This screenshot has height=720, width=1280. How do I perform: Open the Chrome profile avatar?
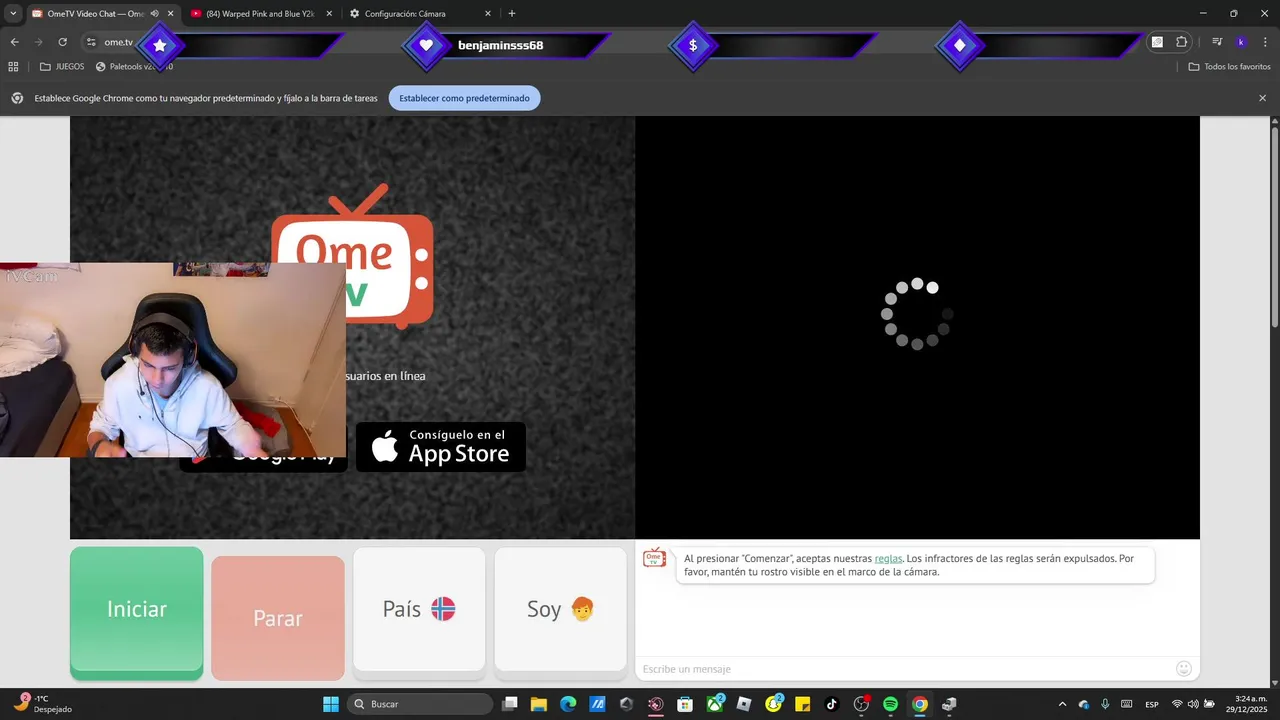pos(1241,42)
